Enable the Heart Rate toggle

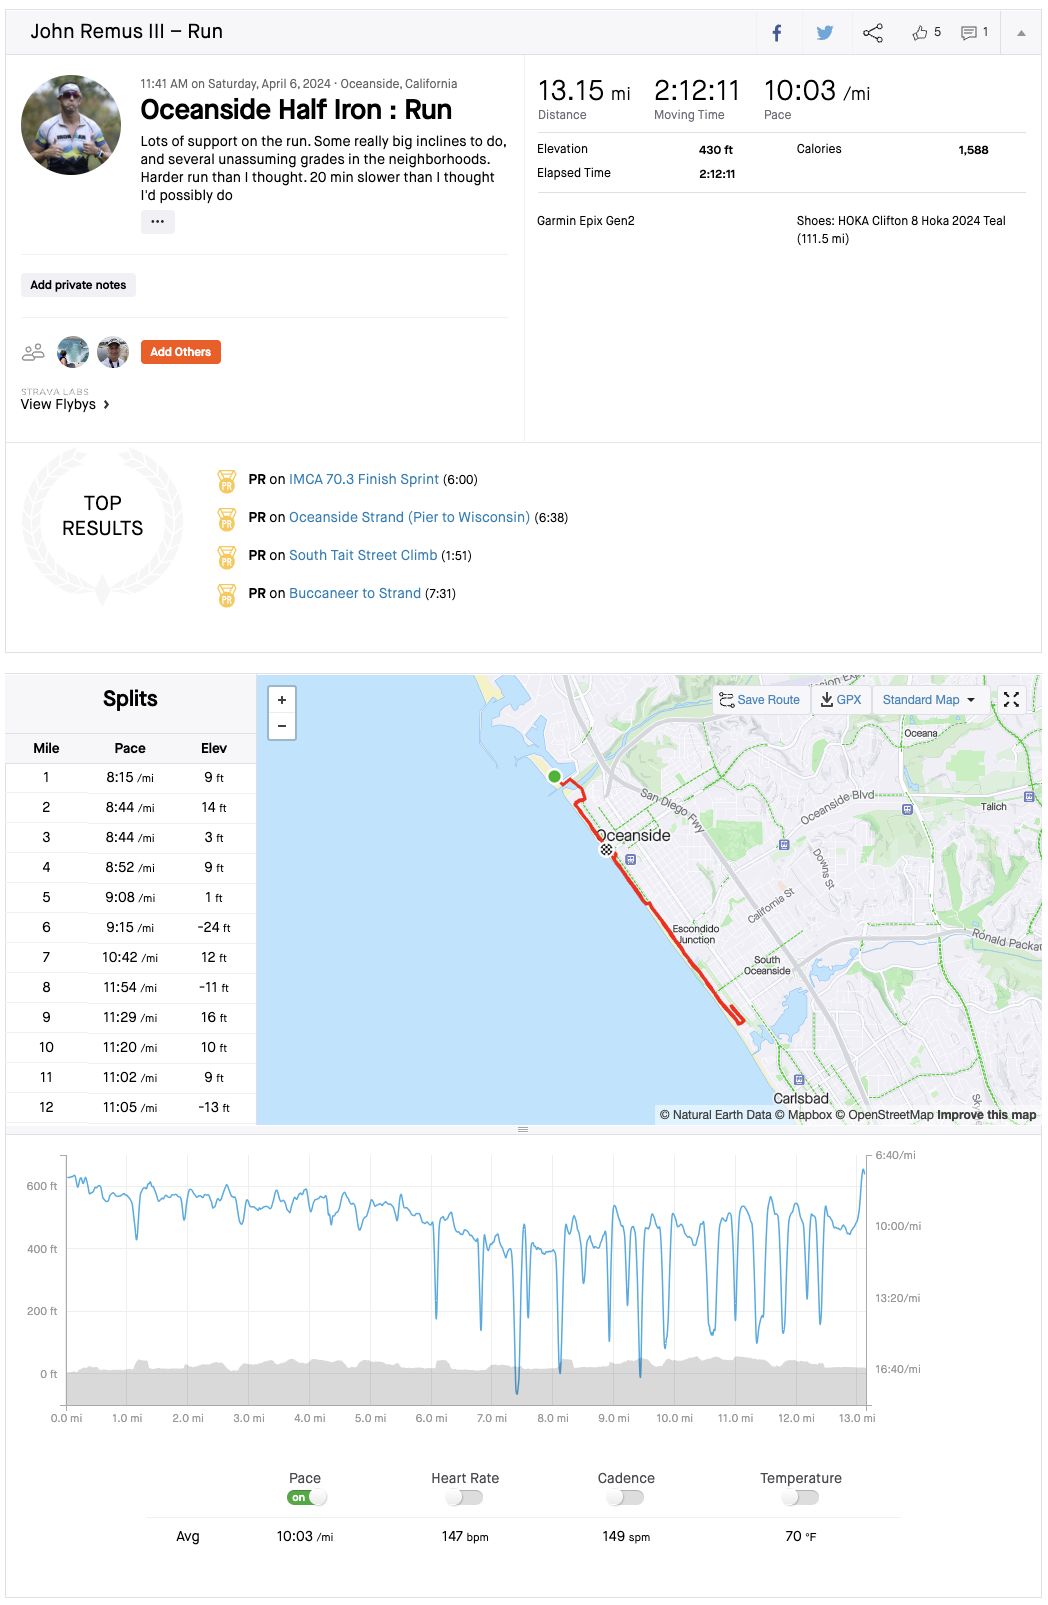coord(465,1497)
